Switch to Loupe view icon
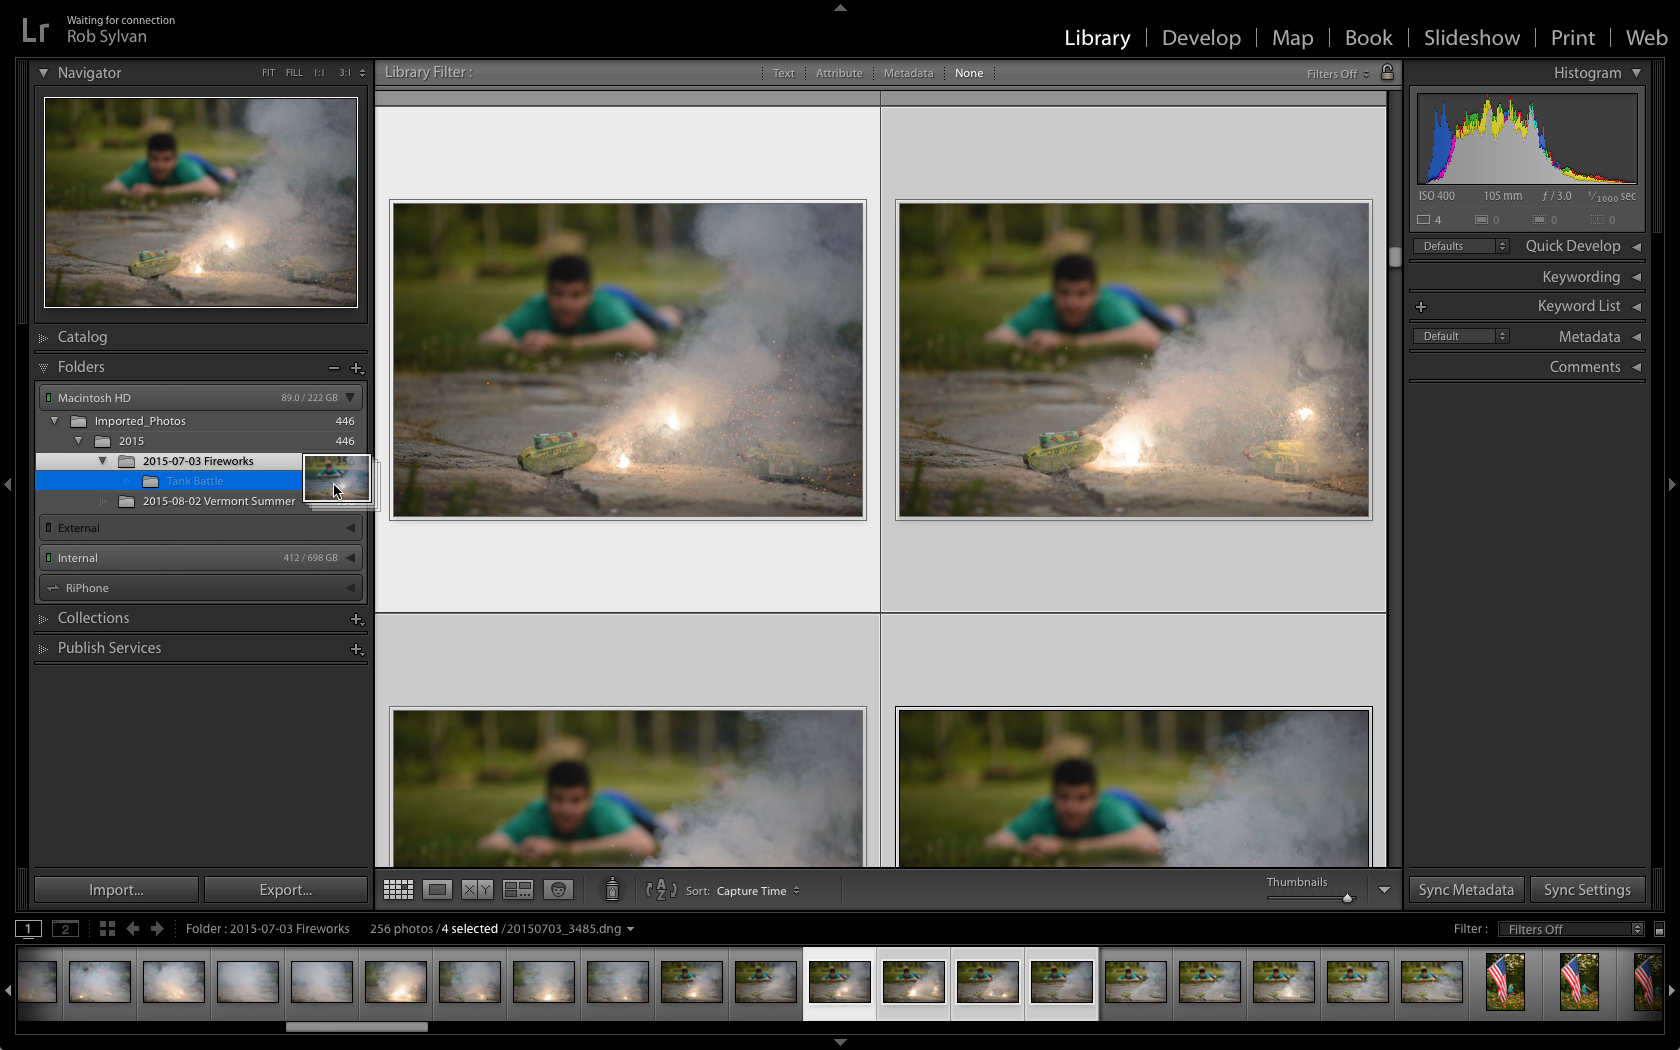 (437, 889)
